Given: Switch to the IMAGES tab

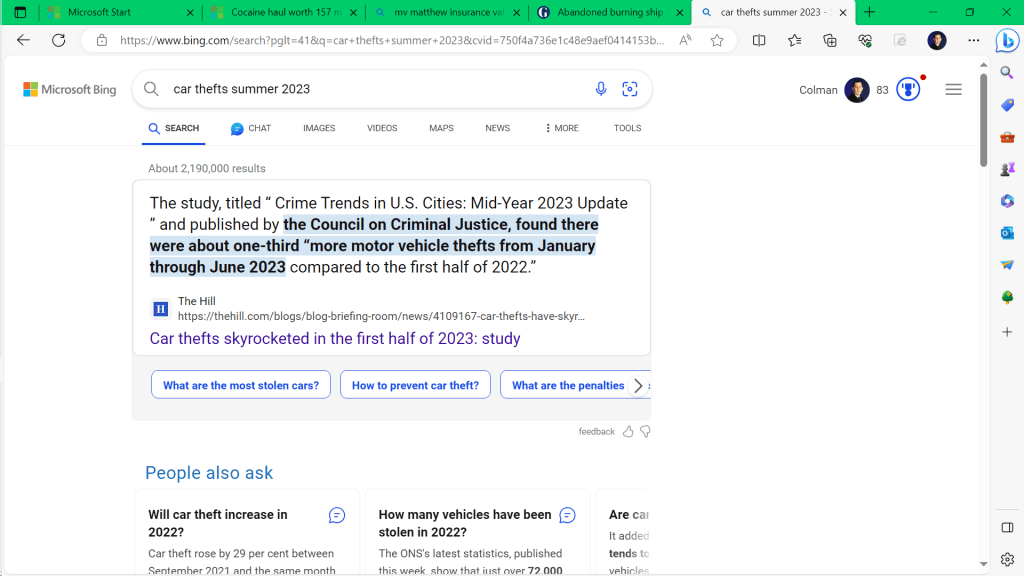Looking at the screenshot, I should pyautogui.click(x=319, y=128).
